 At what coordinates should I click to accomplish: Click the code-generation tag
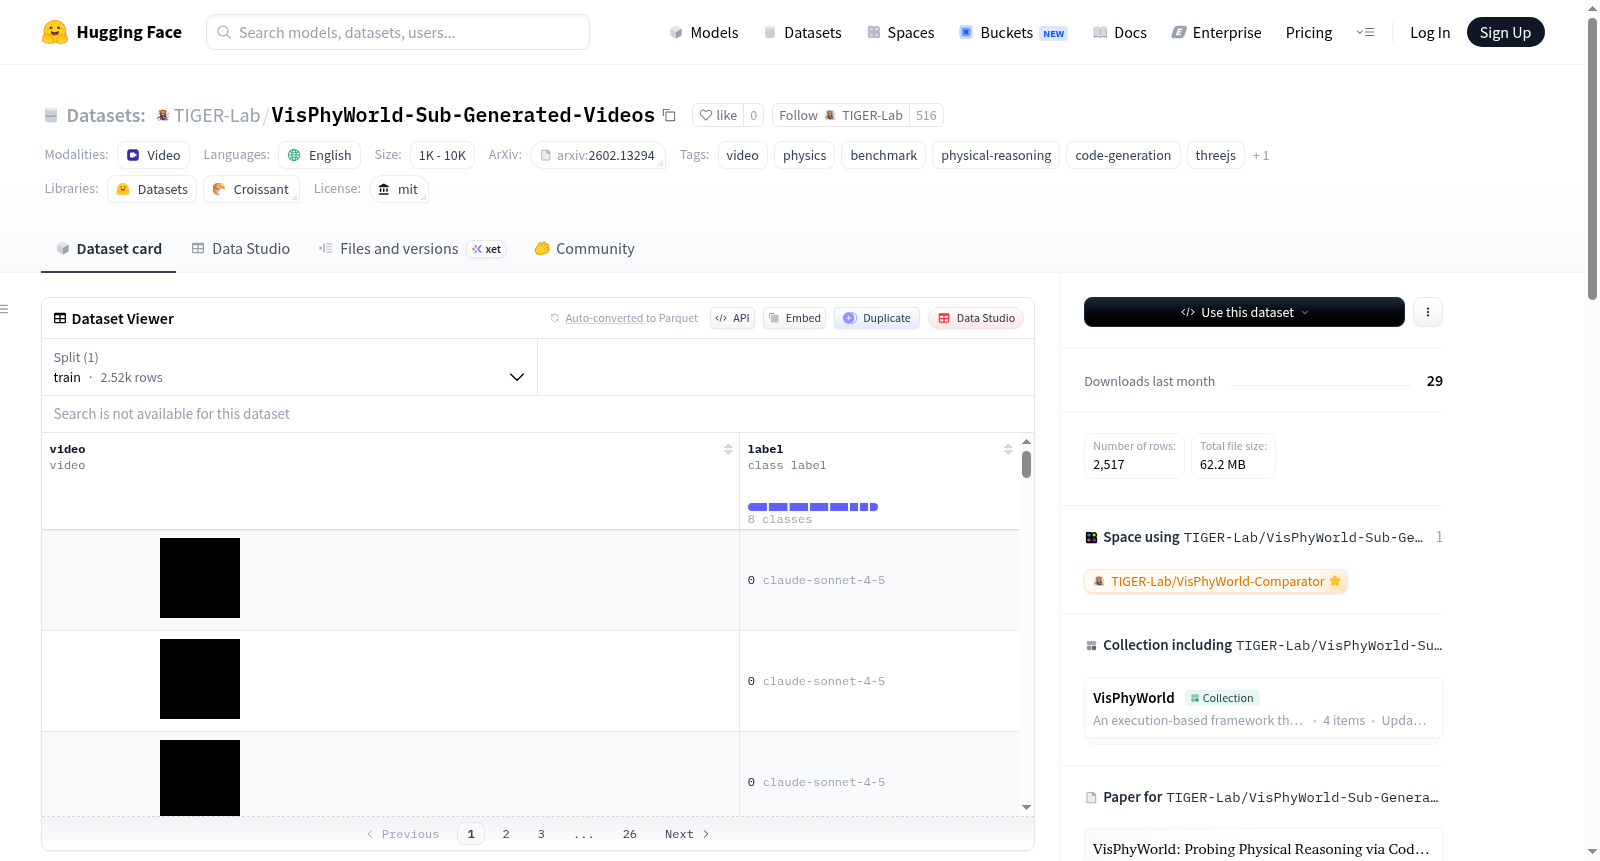coord(1123,155)
